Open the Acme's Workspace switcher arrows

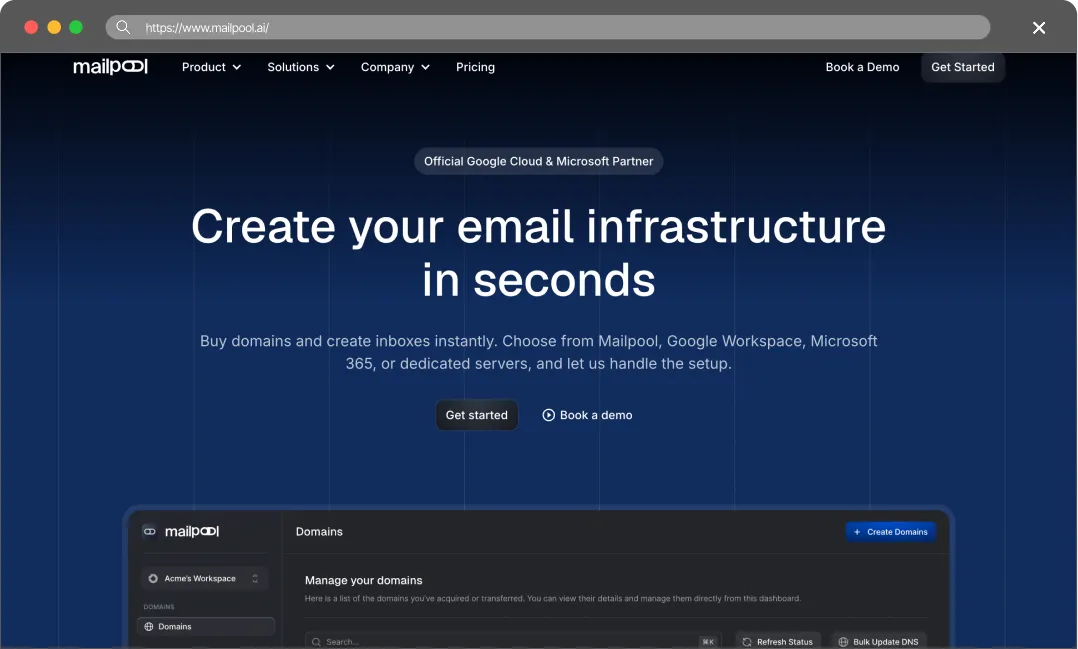pyautogui.click(x=255, y=579)
